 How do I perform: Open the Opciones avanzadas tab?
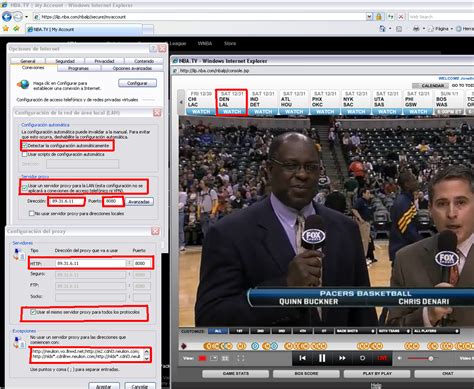coord(132,68)
